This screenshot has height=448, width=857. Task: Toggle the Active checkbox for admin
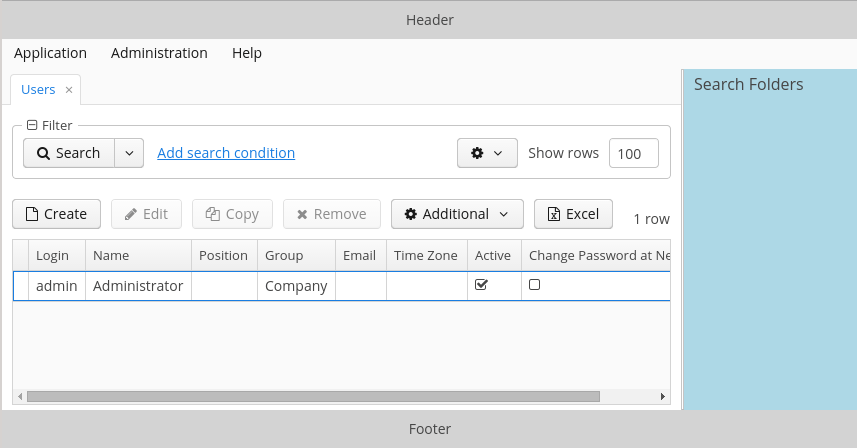(481, 285)
